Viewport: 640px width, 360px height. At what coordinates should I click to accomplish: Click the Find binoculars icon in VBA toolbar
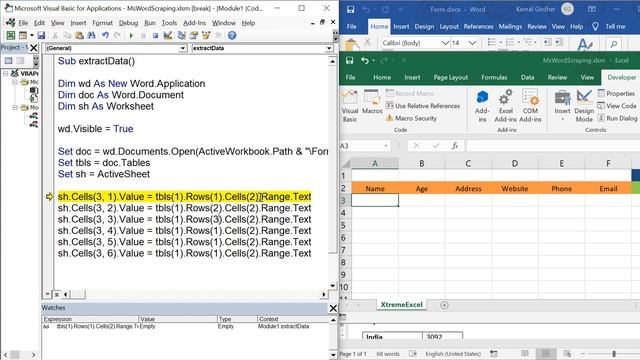pos(91,36)
